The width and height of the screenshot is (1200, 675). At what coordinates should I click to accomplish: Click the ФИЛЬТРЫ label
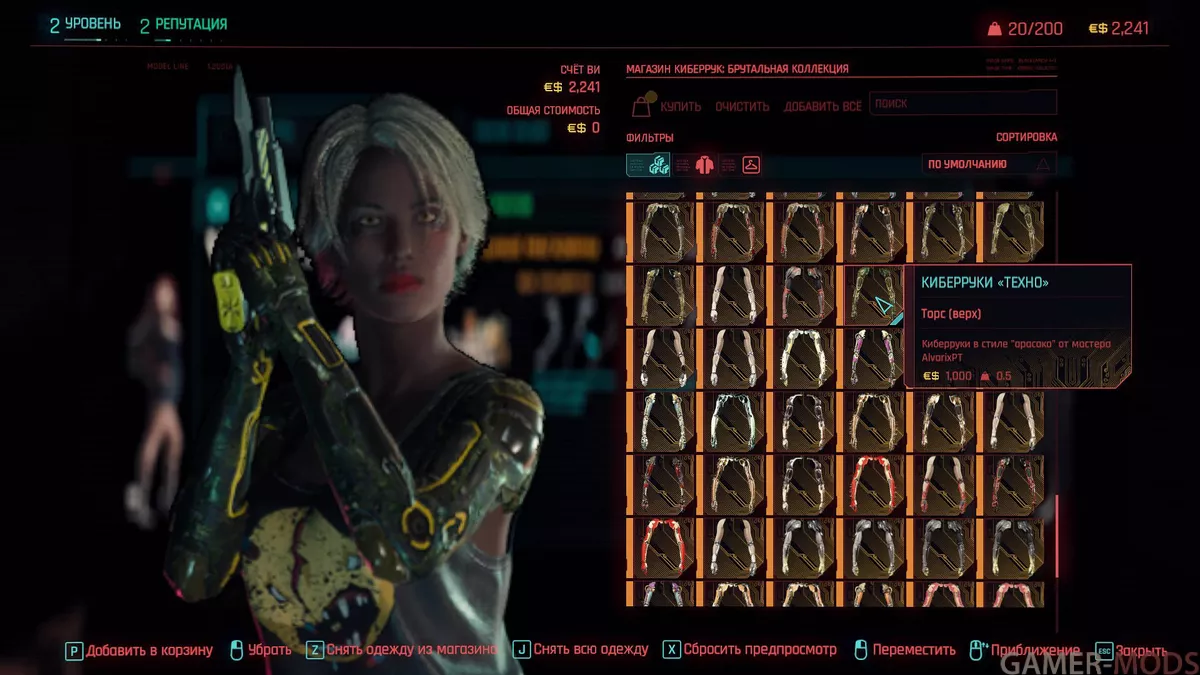(x=650, y=137)
